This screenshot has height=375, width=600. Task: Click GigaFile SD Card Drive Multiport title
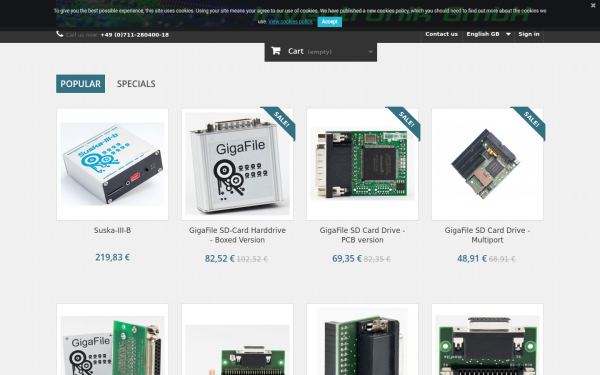487,235
